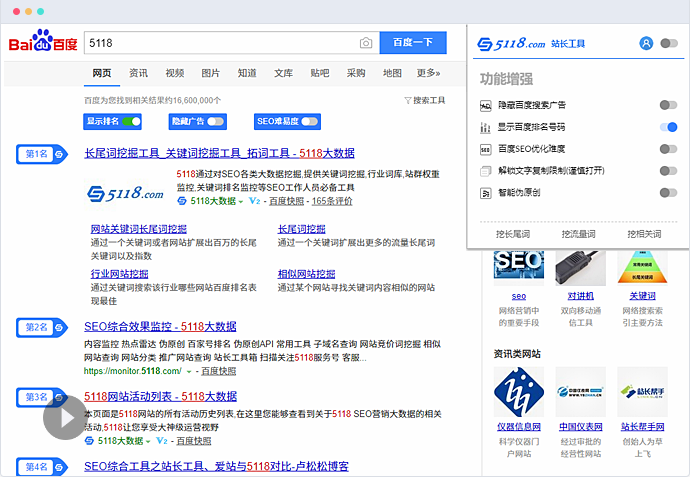This screenshot has width=690, height=477.
Task: Open the 行业网站挖掘 sublink
Action: pos(119,274)
